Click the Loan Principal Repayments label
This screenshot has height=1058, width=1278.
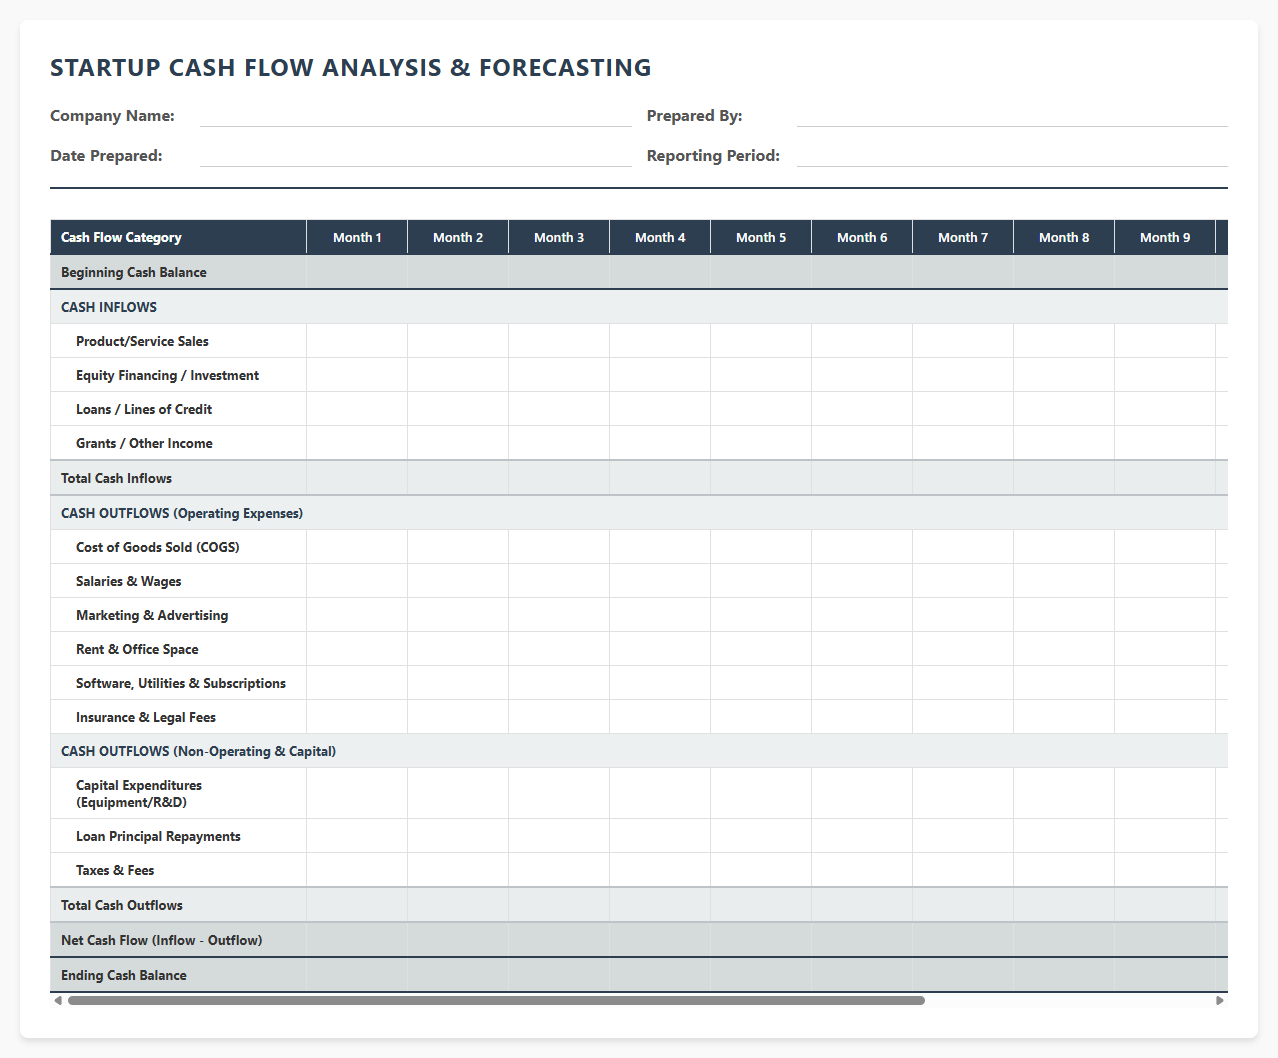158,836
